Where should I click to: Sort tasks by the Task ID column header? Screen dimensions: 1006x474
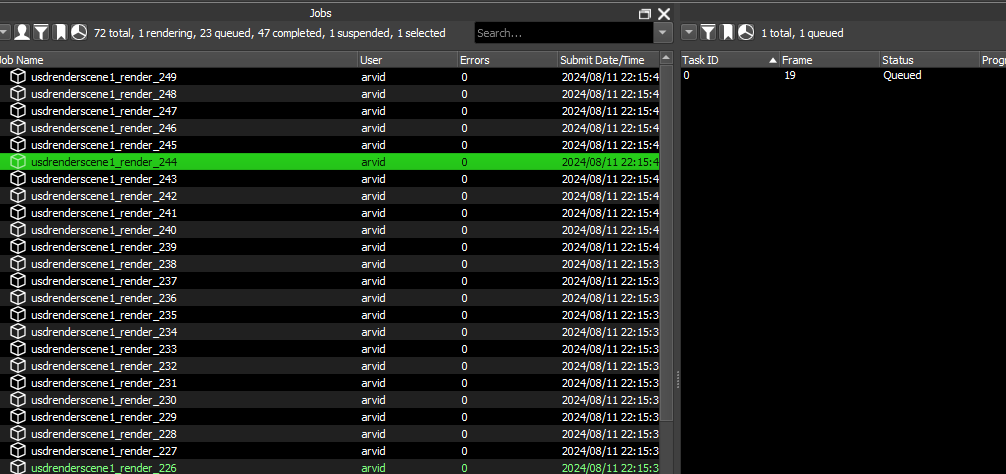click(729, 60)
